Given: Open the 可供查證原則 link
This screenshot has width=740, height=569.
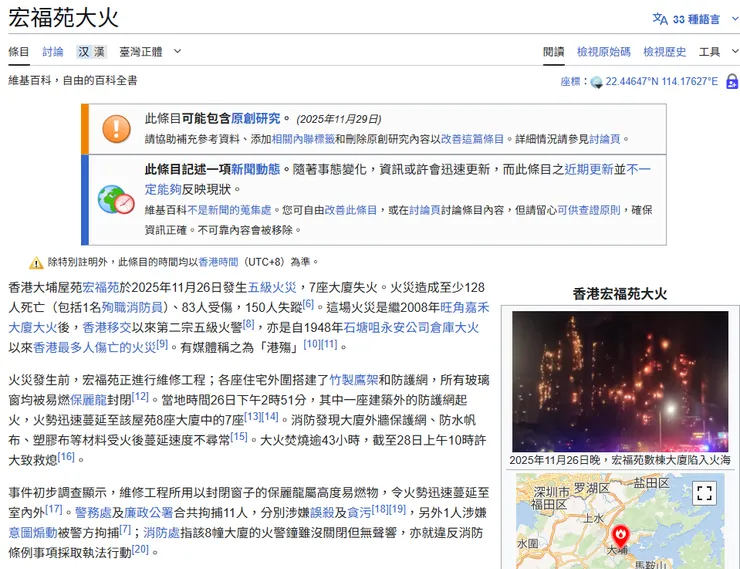Looking at the screenshot, I should (589, 210).
